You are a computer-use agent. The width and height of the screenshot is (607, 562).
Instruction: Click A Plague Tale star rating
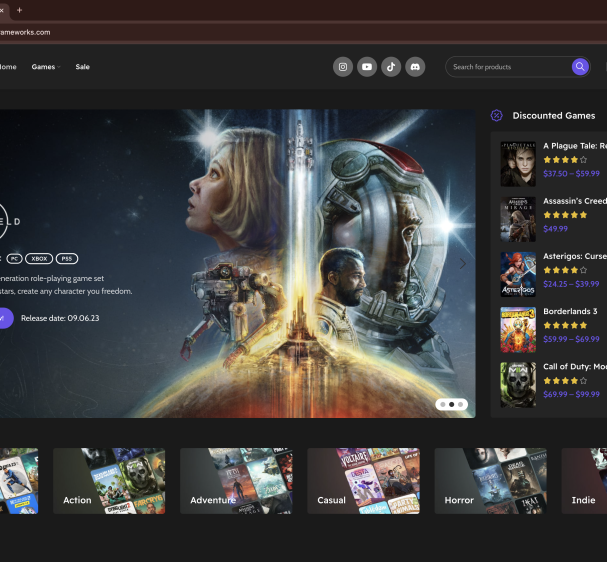[565, 159]
